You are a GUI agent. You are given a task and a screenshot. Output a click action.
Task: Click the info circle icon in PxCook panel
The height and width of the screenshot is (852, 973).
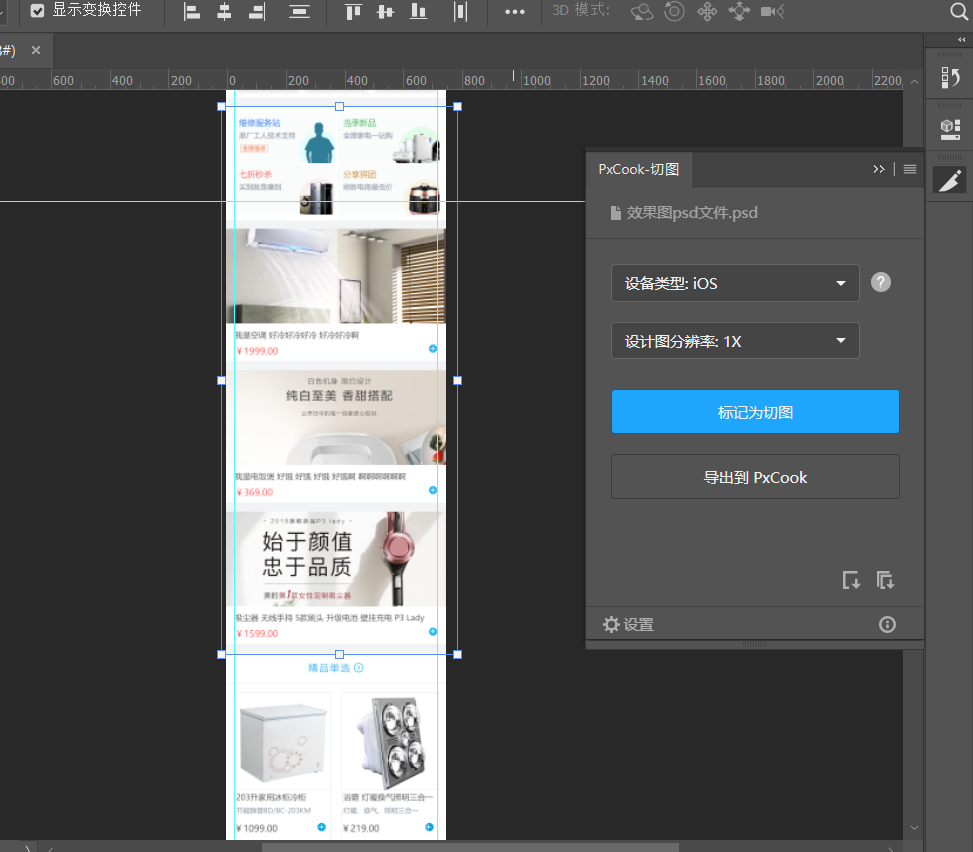(887, 624)
